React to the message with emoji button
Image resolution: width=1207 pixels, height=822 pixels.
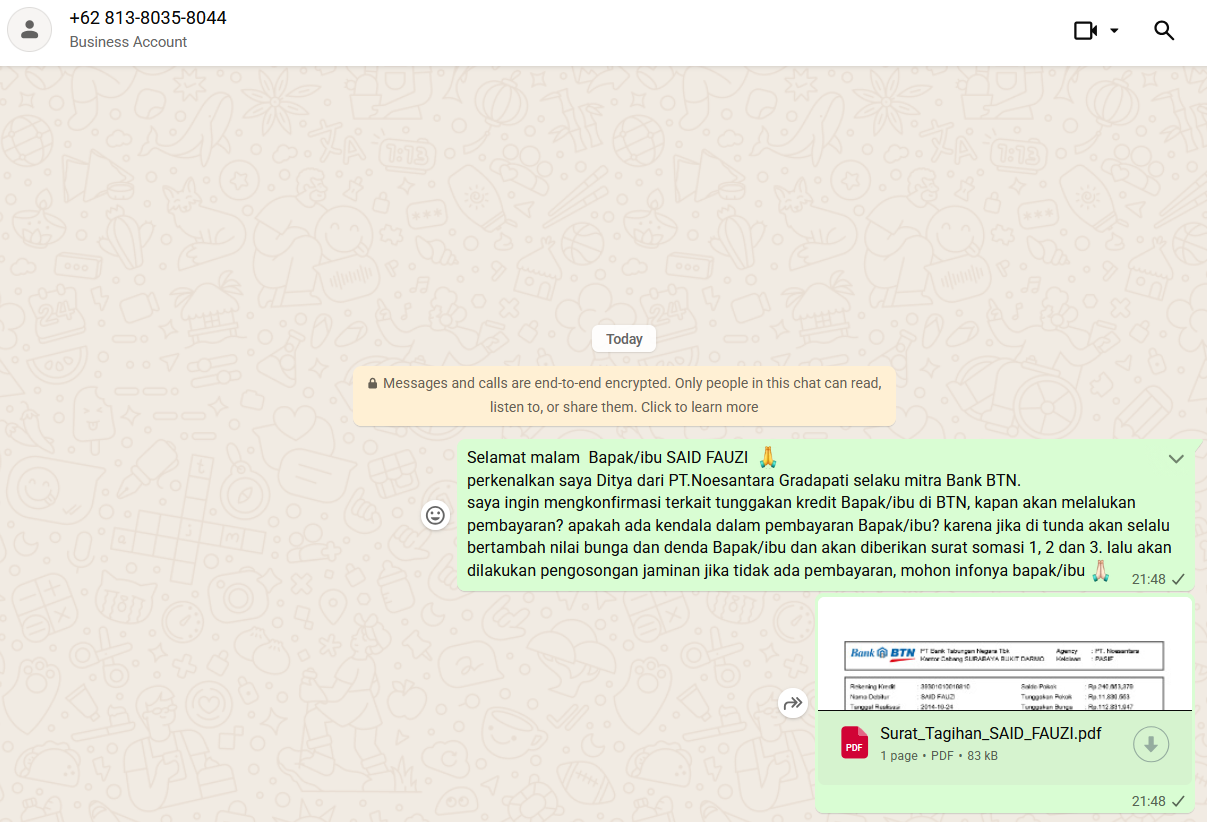435,515
